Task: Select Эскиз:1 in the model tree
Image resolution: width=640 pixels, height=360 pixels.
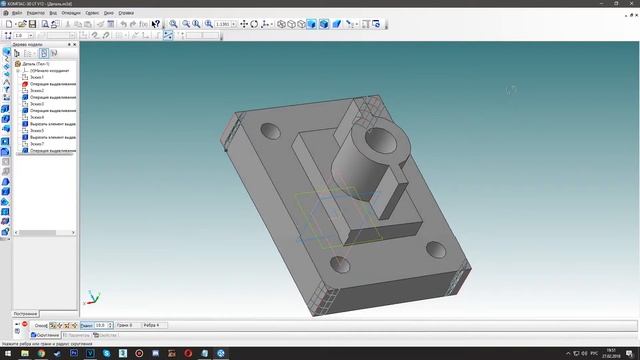Action: [37, 77]
